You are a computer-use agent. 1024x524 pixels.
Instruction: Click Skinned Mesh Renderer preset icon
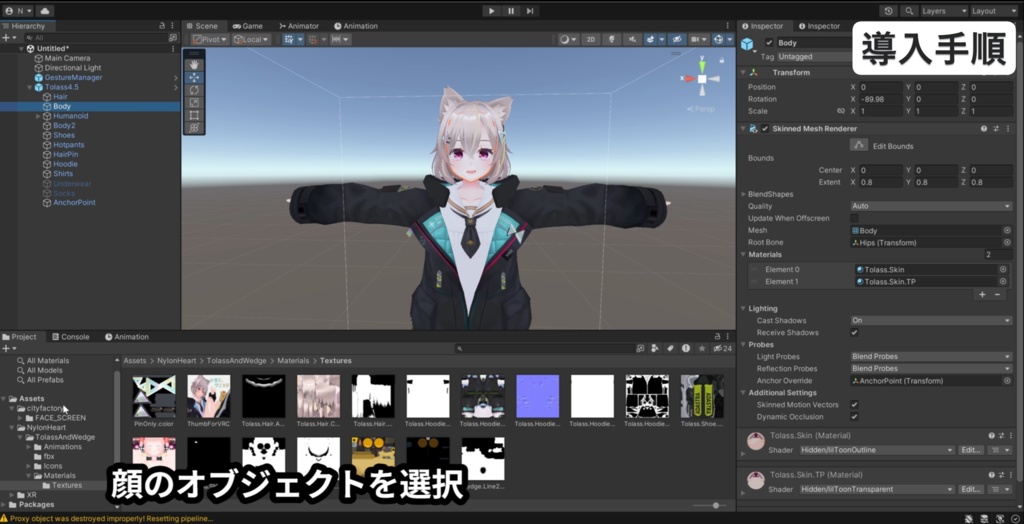pyautogui.click(x=996, y=129)
